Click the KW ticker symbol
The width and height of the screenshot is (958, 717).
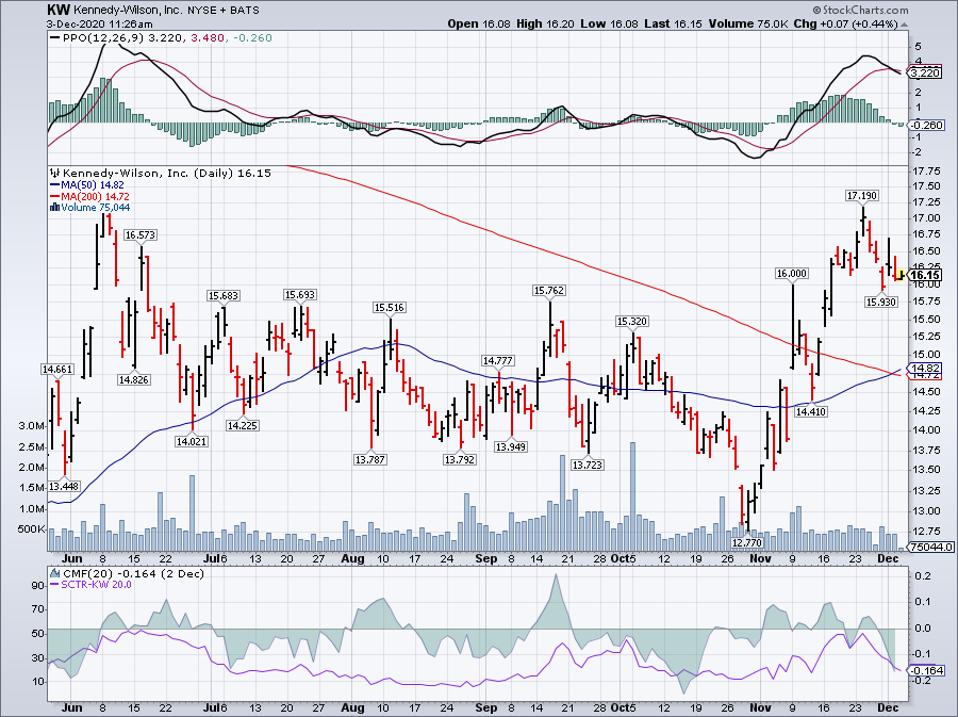(x=58, y=10)
